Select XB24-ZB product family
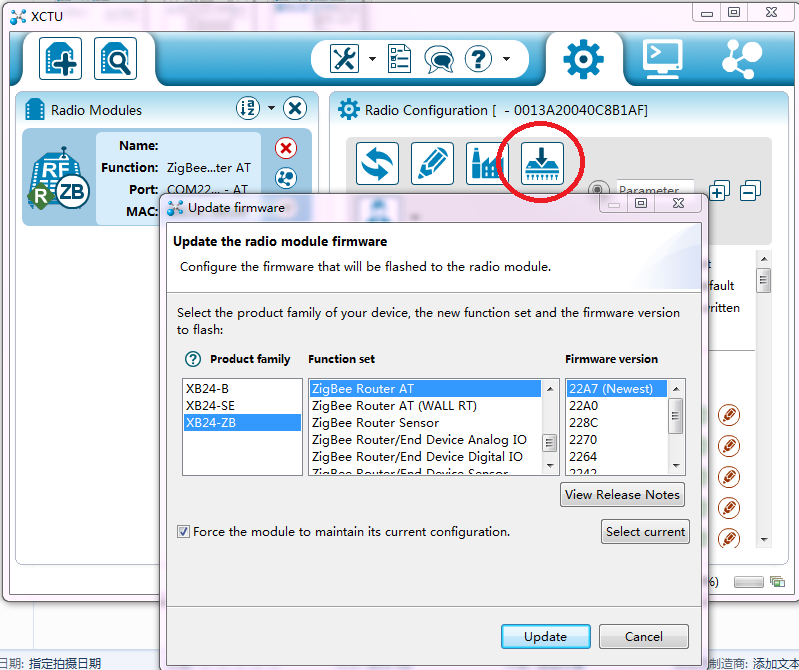The image size is (799, 670). coord(242,422)
